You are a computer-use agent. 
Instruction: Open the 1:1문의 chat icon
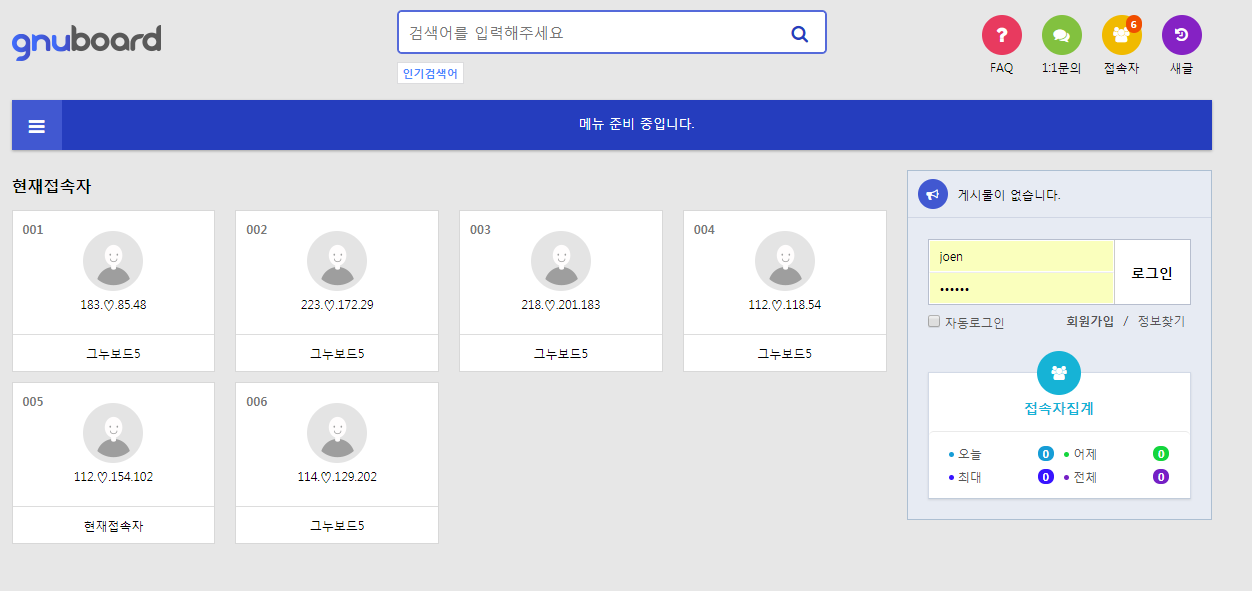(x=1061, y=35)
